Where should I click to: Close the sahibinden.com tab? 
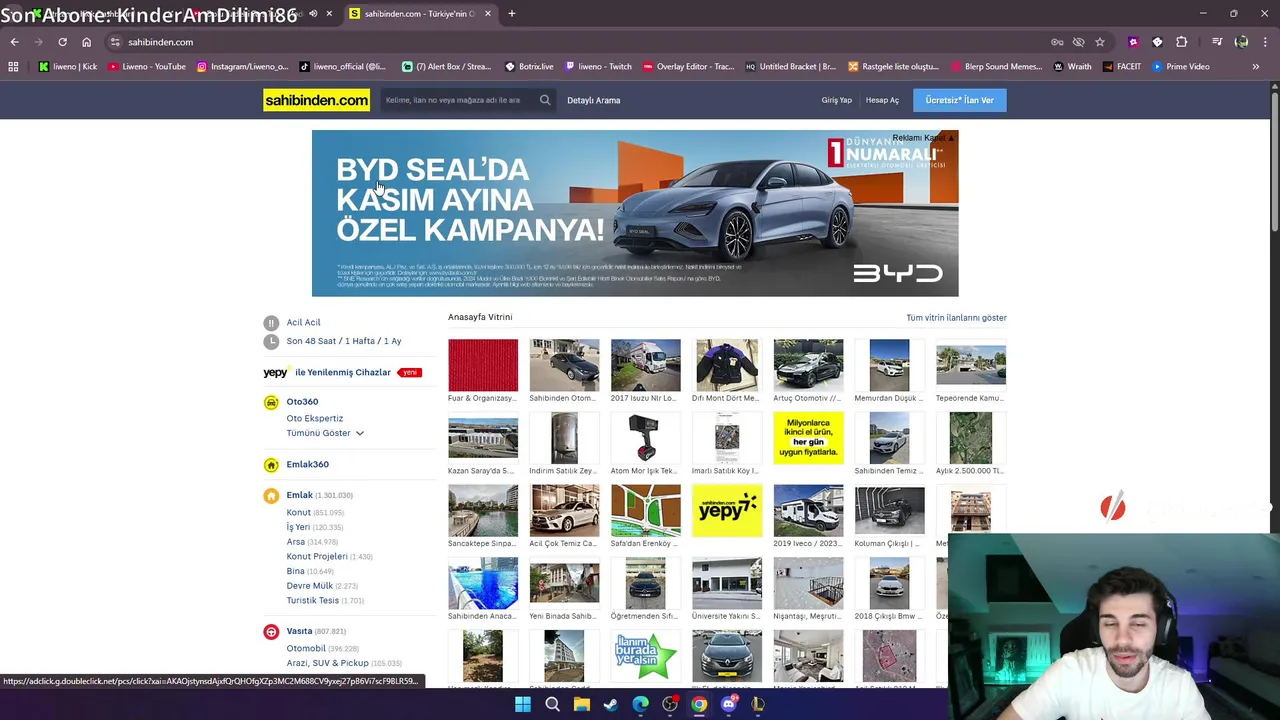pos(488,14)
